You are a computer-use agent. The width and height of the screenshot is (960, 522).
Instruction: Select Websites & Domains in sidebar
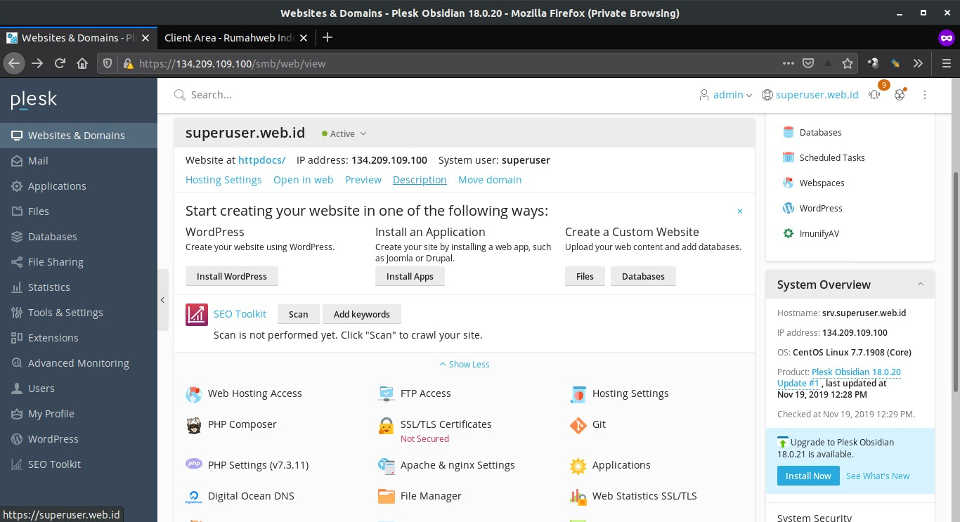point(78,135)
